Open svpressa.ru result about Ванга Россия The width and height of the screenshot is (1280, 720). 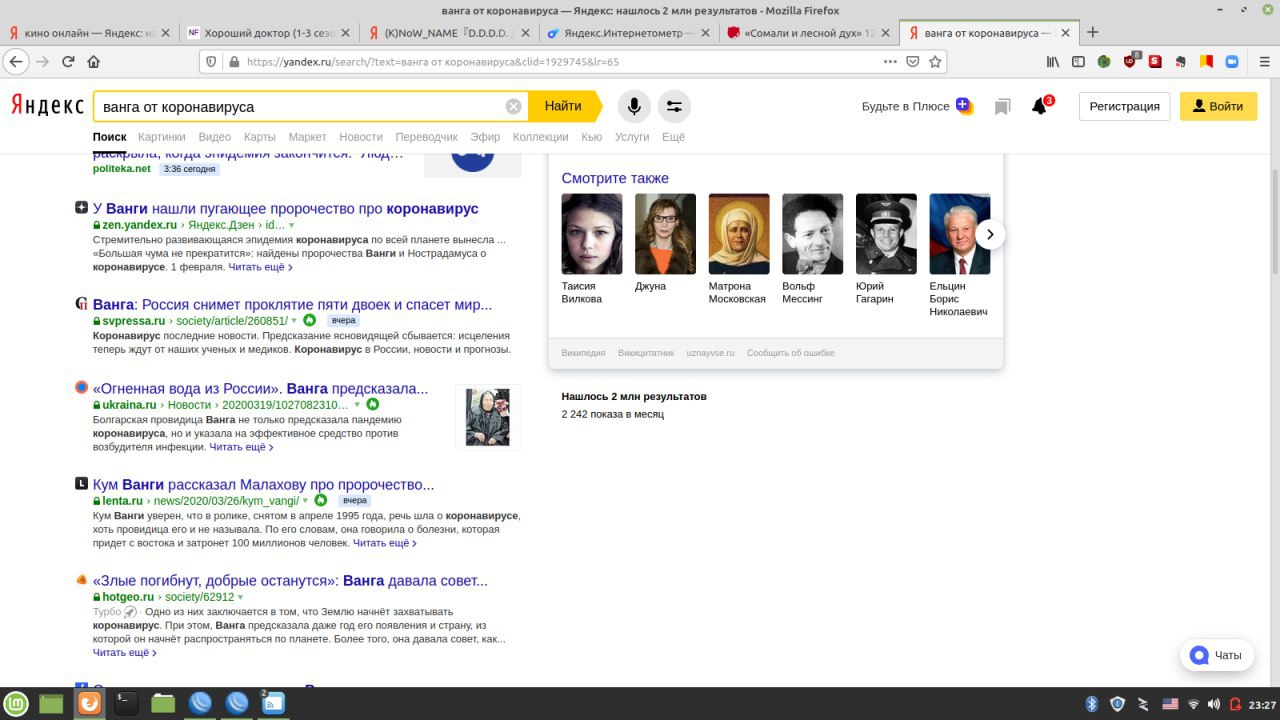point(292,304)
